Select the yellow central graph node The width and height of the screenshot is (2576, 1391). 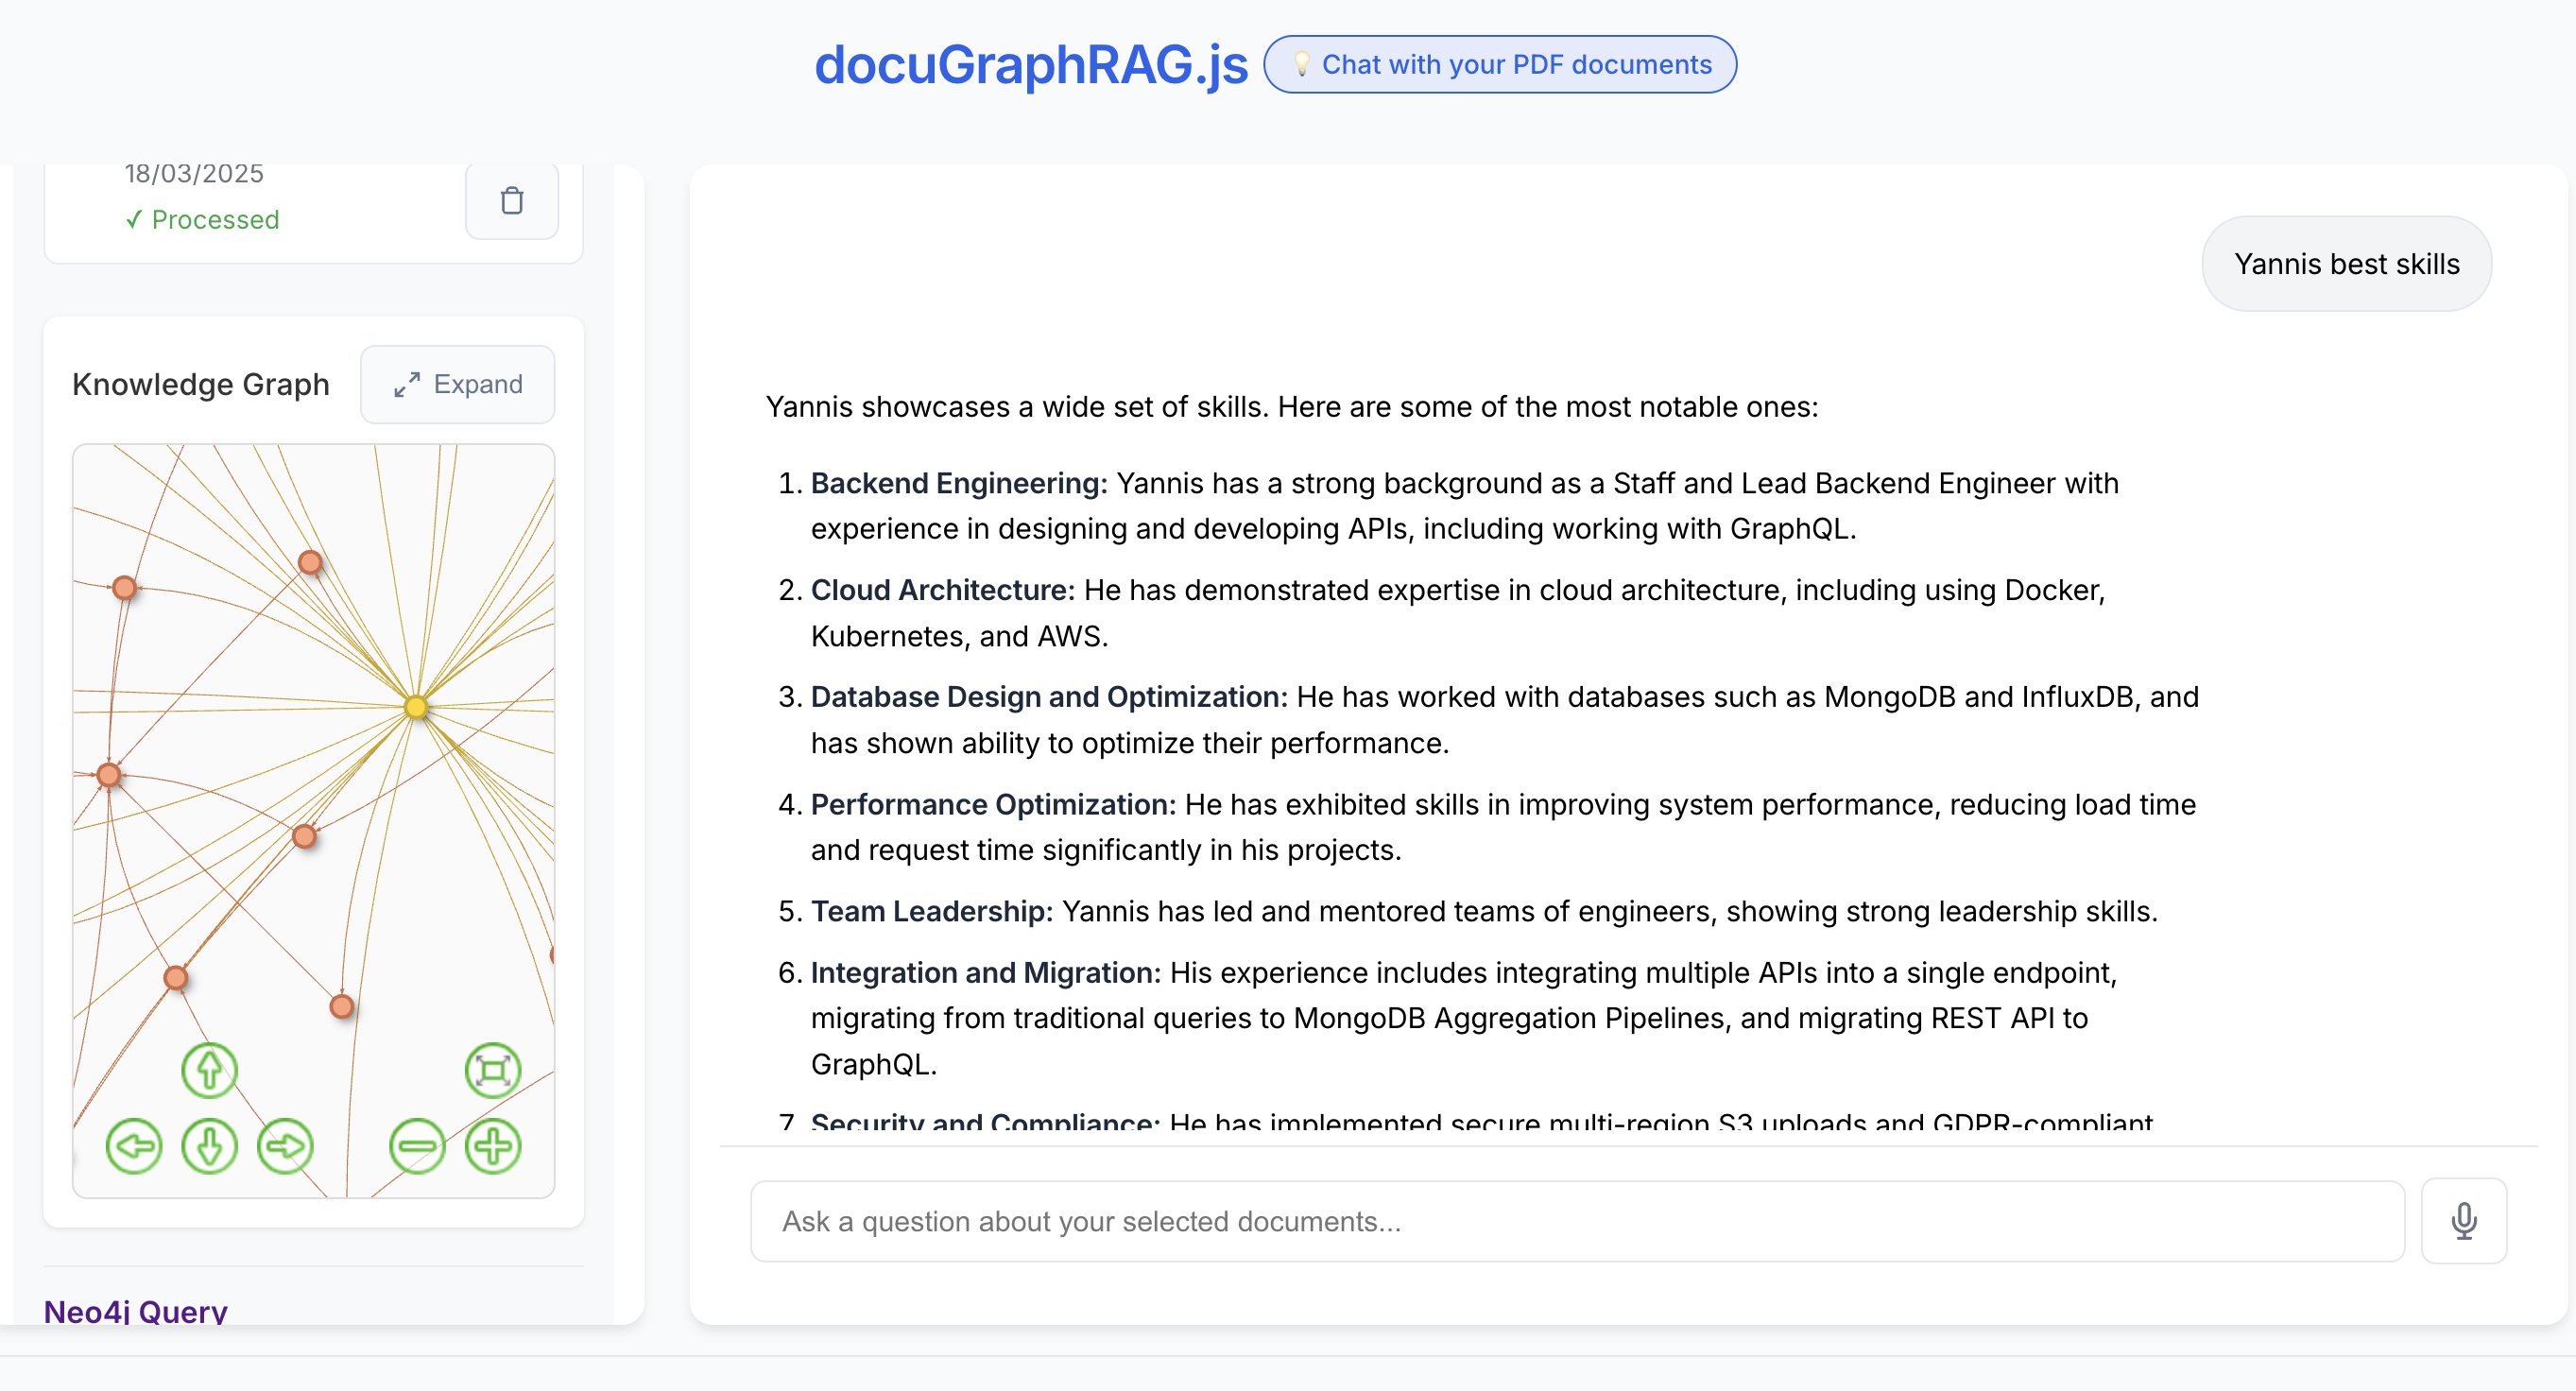[x=416, y=708]
